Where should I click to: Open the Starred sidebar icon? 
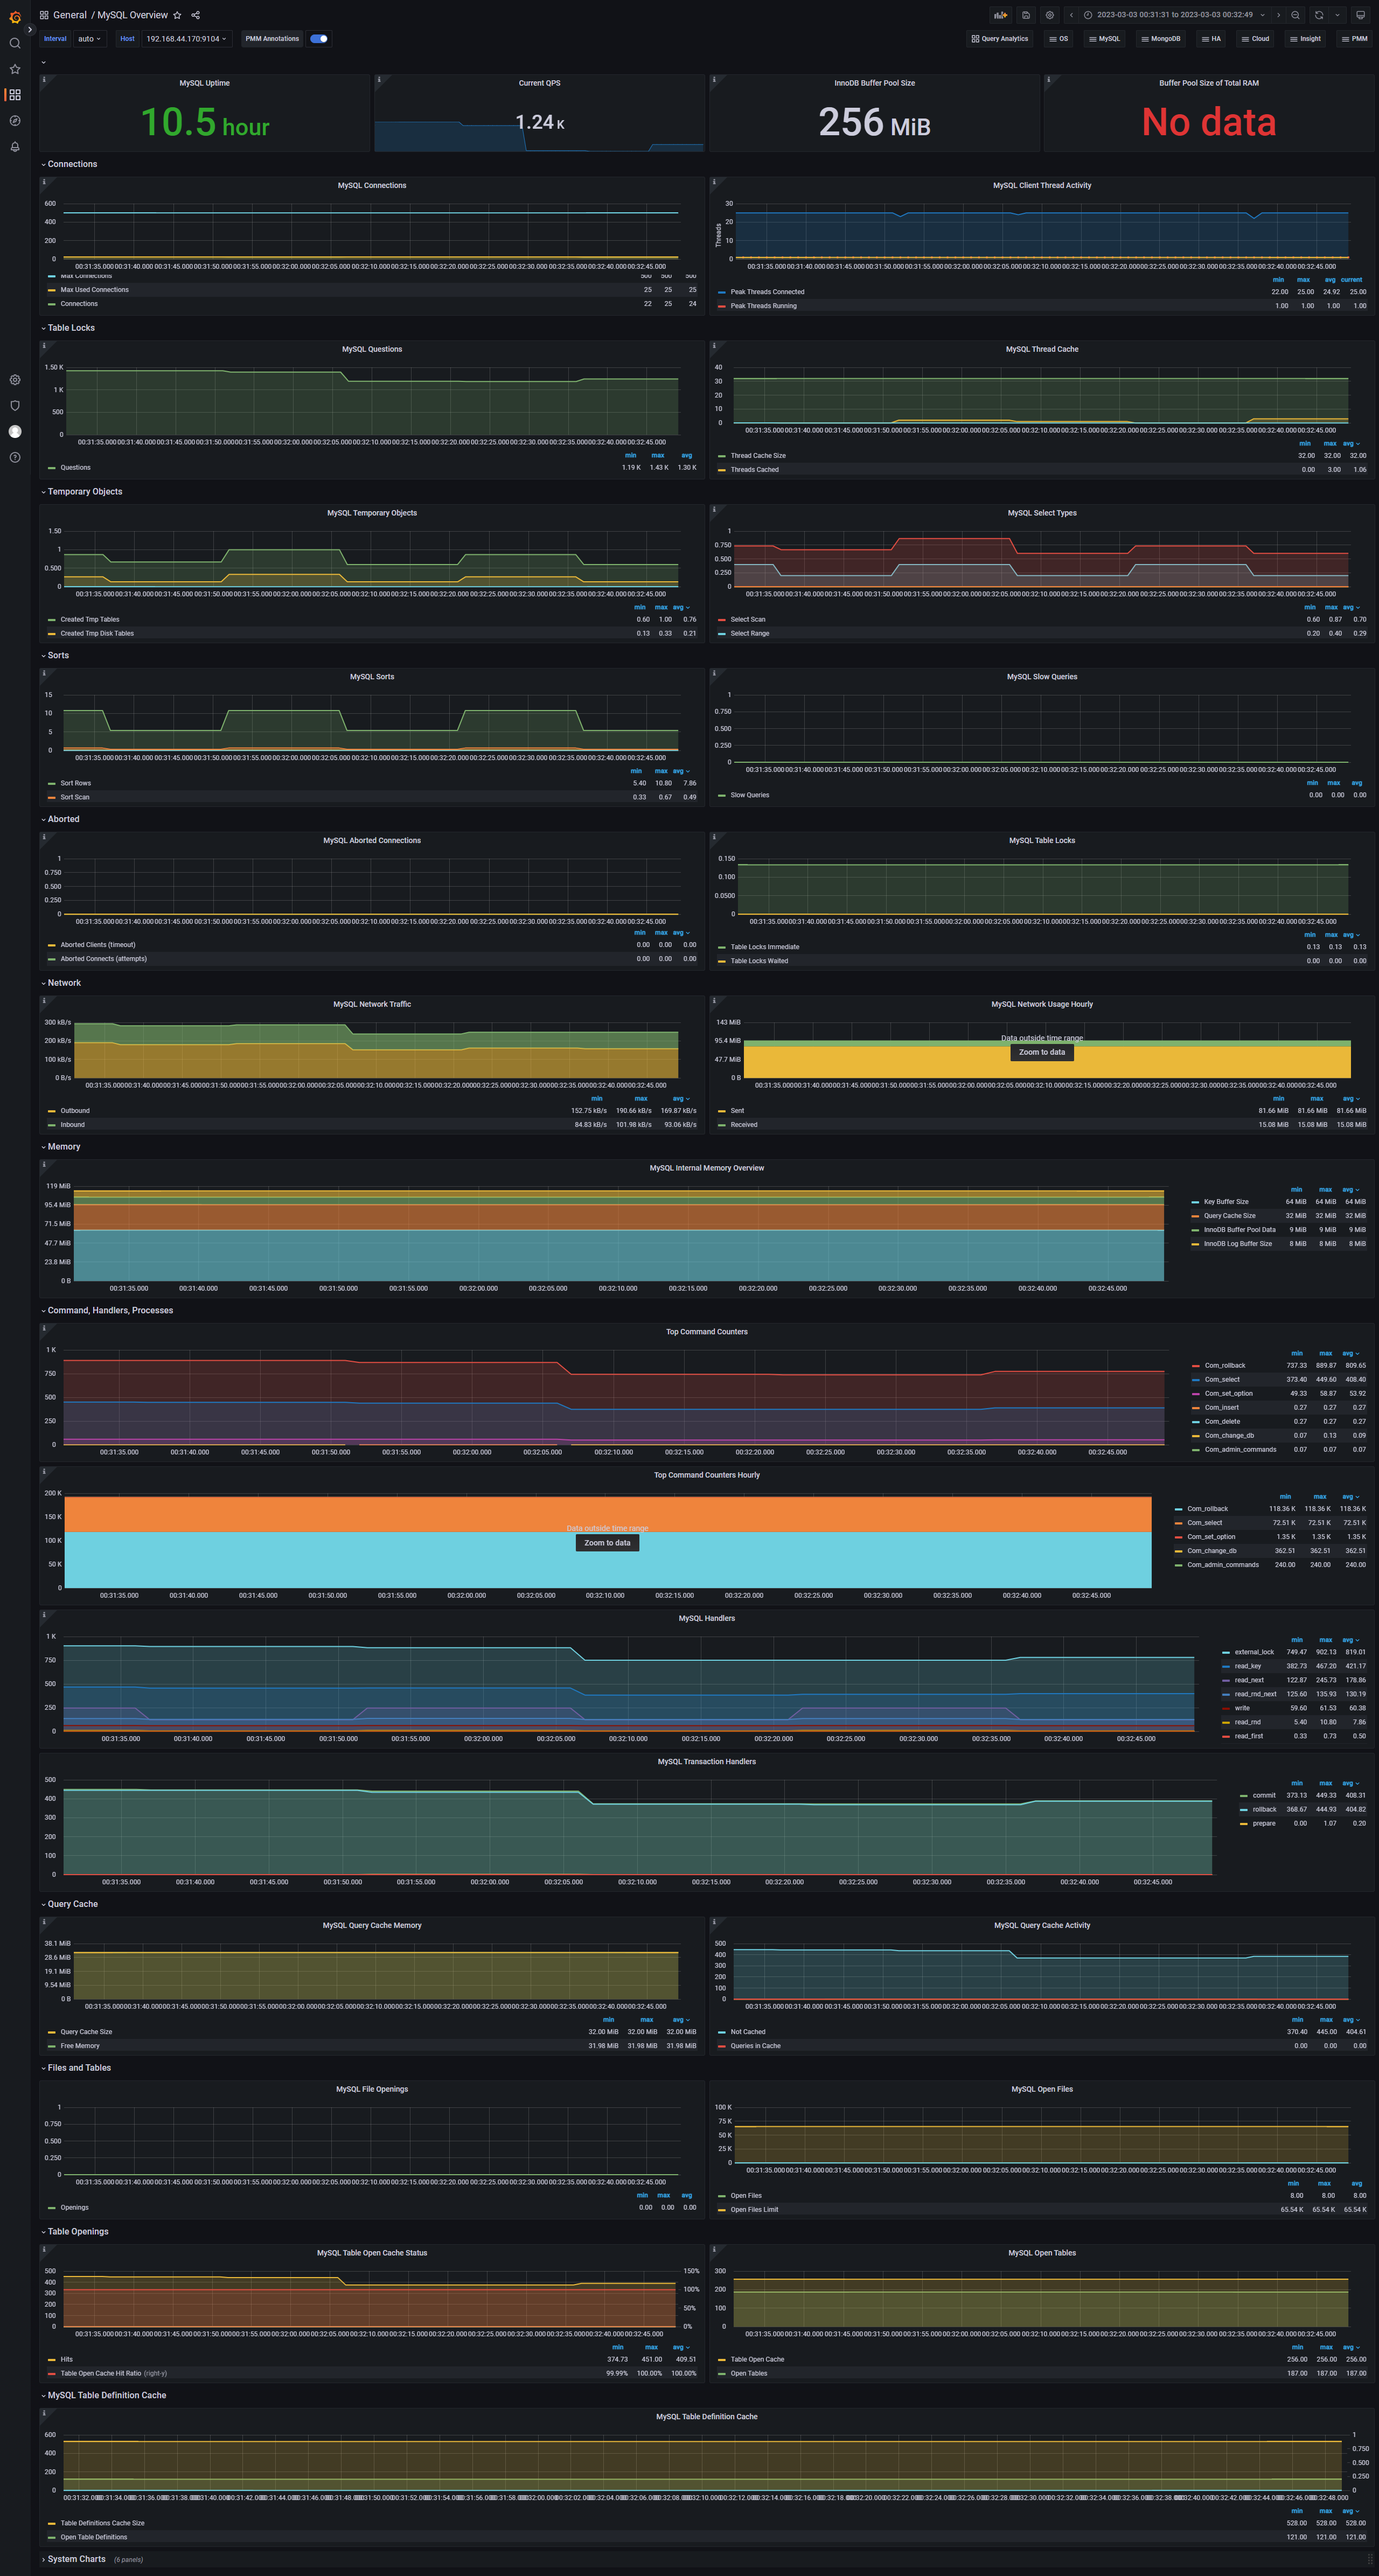[x=14, y=69]
